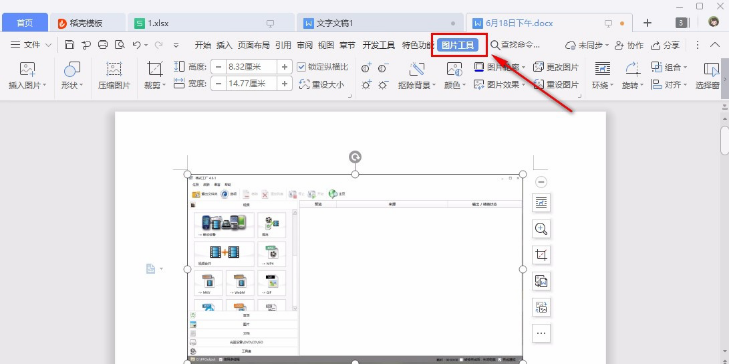Click the increase contrast icon
This screenshot has height=364, width=730.
[367, 68]
